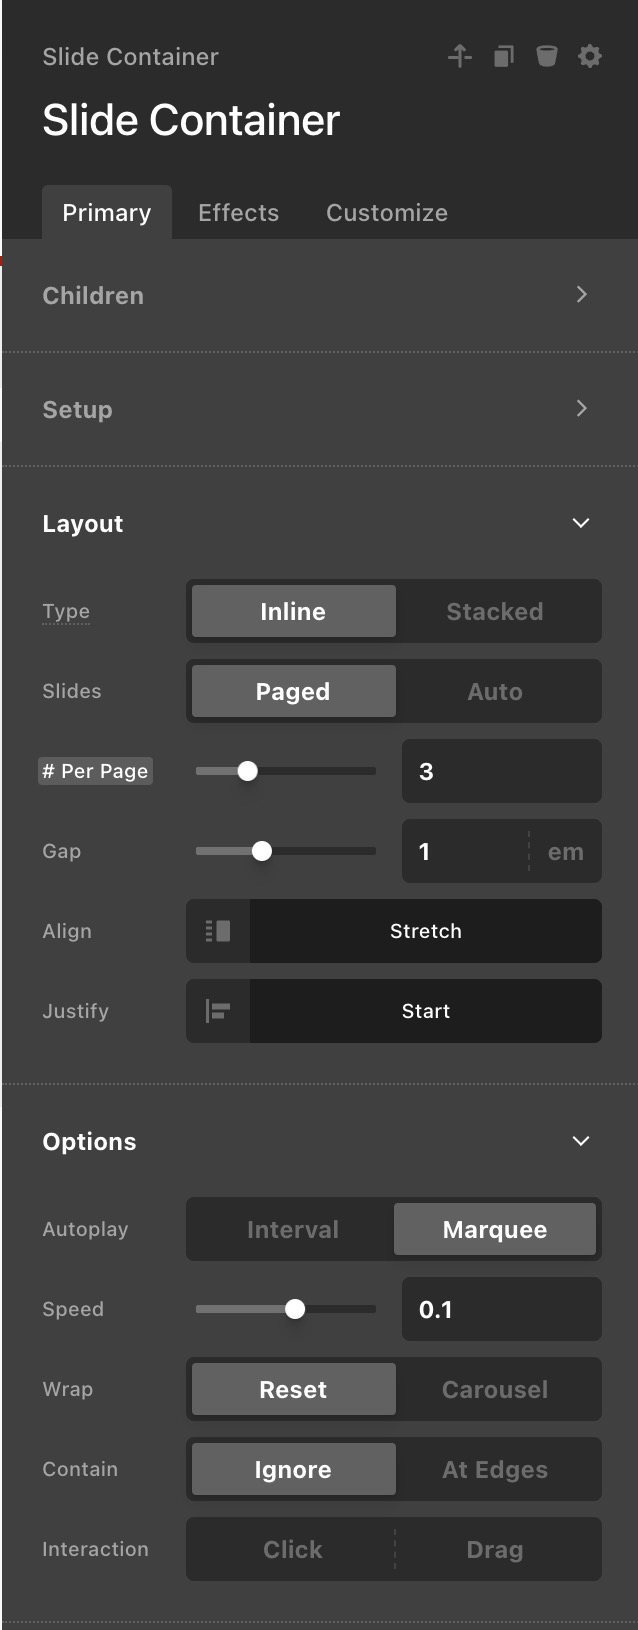
Task: Select Carousel for Wrap
Action: click(x=495, y=1389)
